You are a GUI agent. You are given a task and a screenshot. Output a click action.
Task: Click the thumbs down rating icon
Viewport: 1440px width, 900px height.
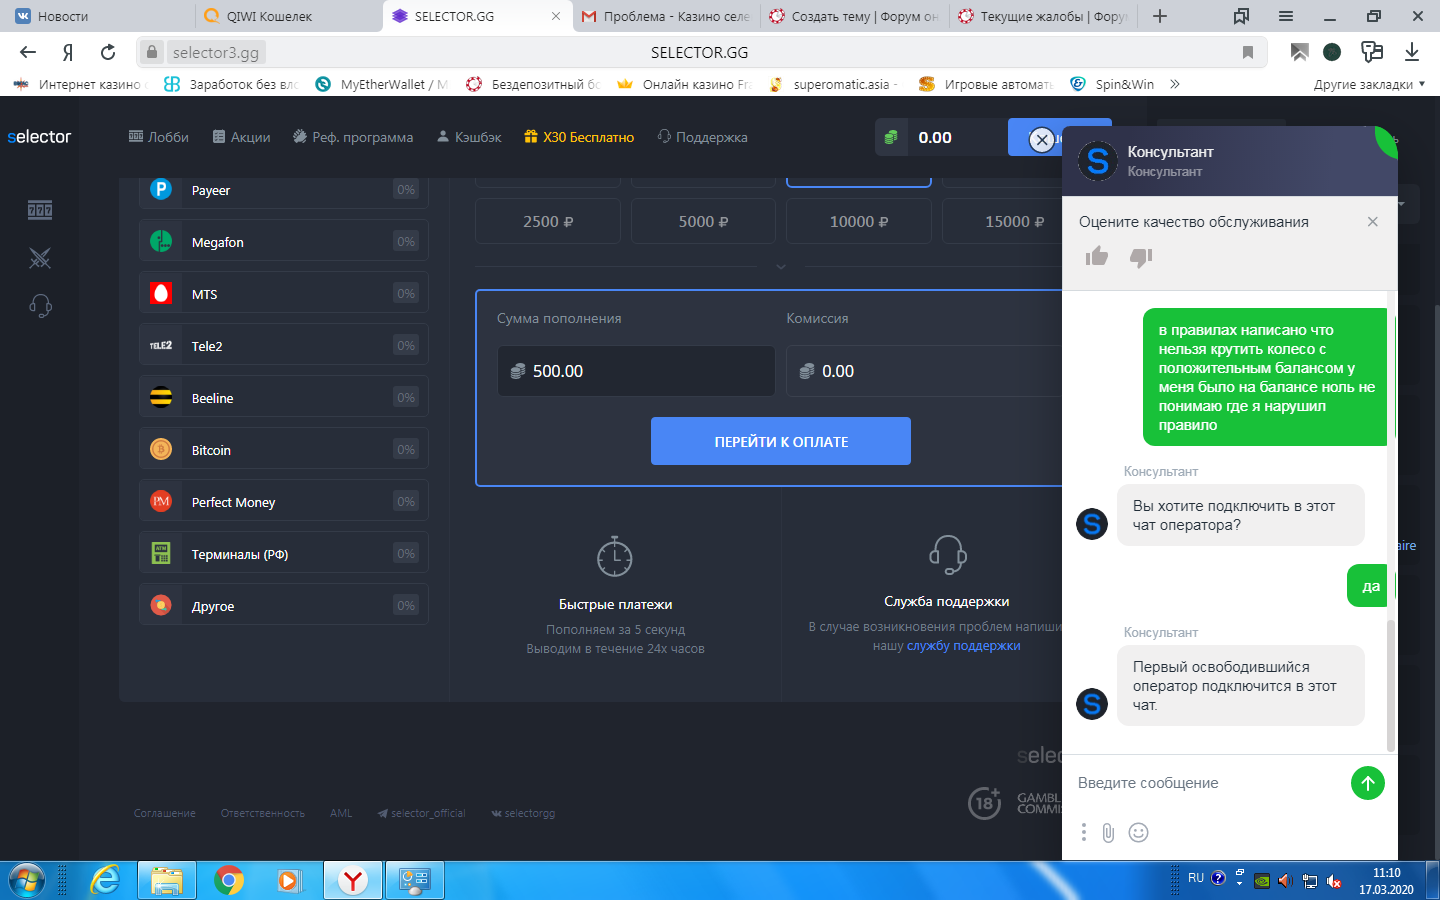click(x=1141, y=257)
